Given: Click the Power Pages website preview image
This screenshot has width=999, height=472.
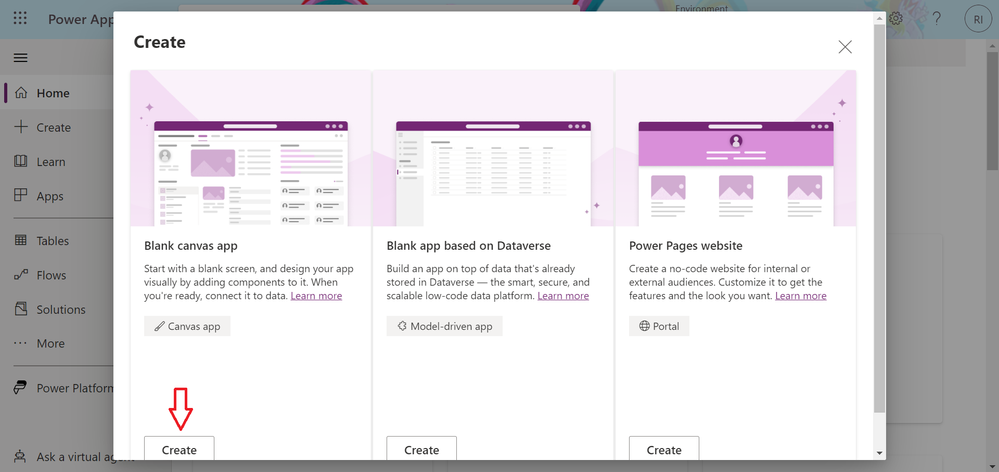Looking at the screenshot, I should pos(736,148).
